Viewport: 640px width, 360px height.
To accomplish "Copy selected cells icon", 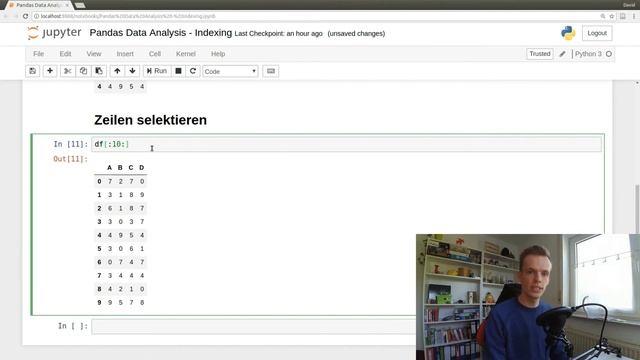I will pyautogui.click(x=83, y=71).
